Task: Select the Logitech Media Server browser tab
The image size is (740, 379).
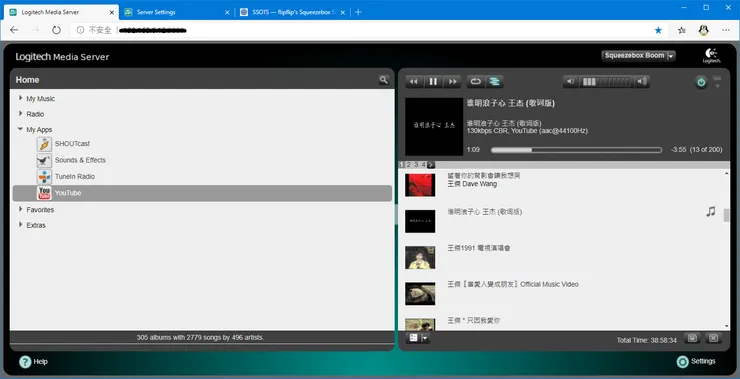Action: click(61, 12)
